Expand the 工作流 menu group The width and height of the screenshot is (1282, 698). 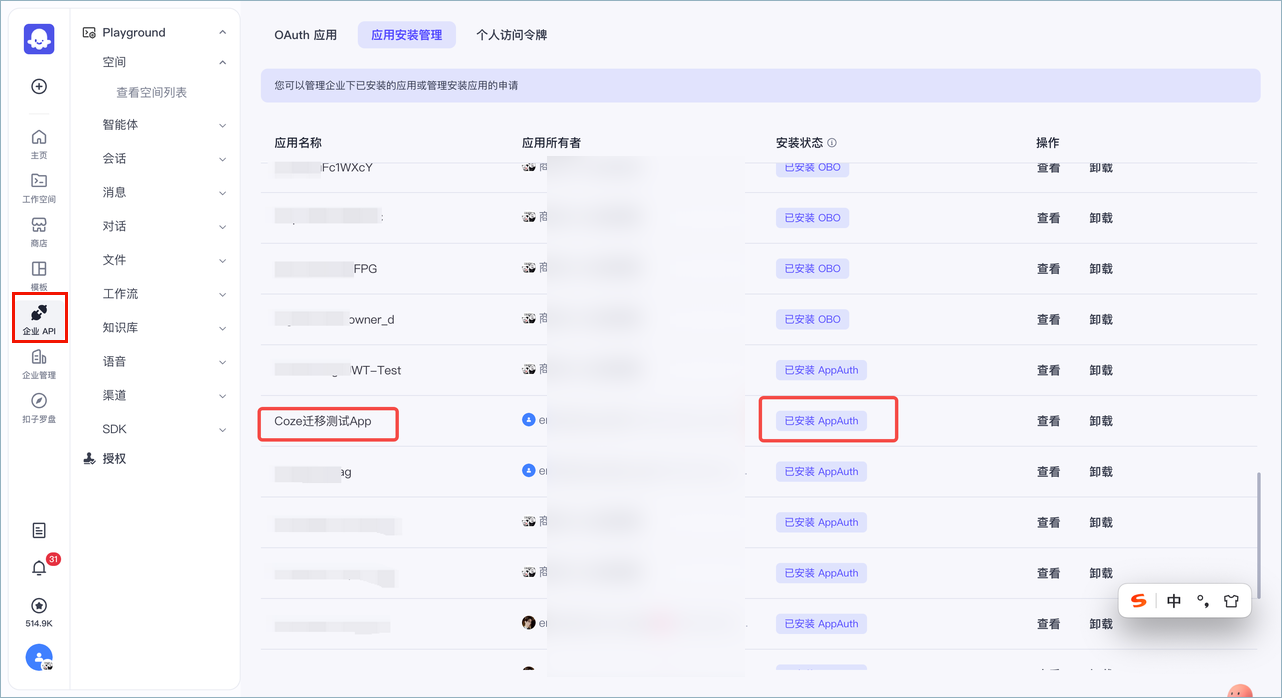point(222,295)
